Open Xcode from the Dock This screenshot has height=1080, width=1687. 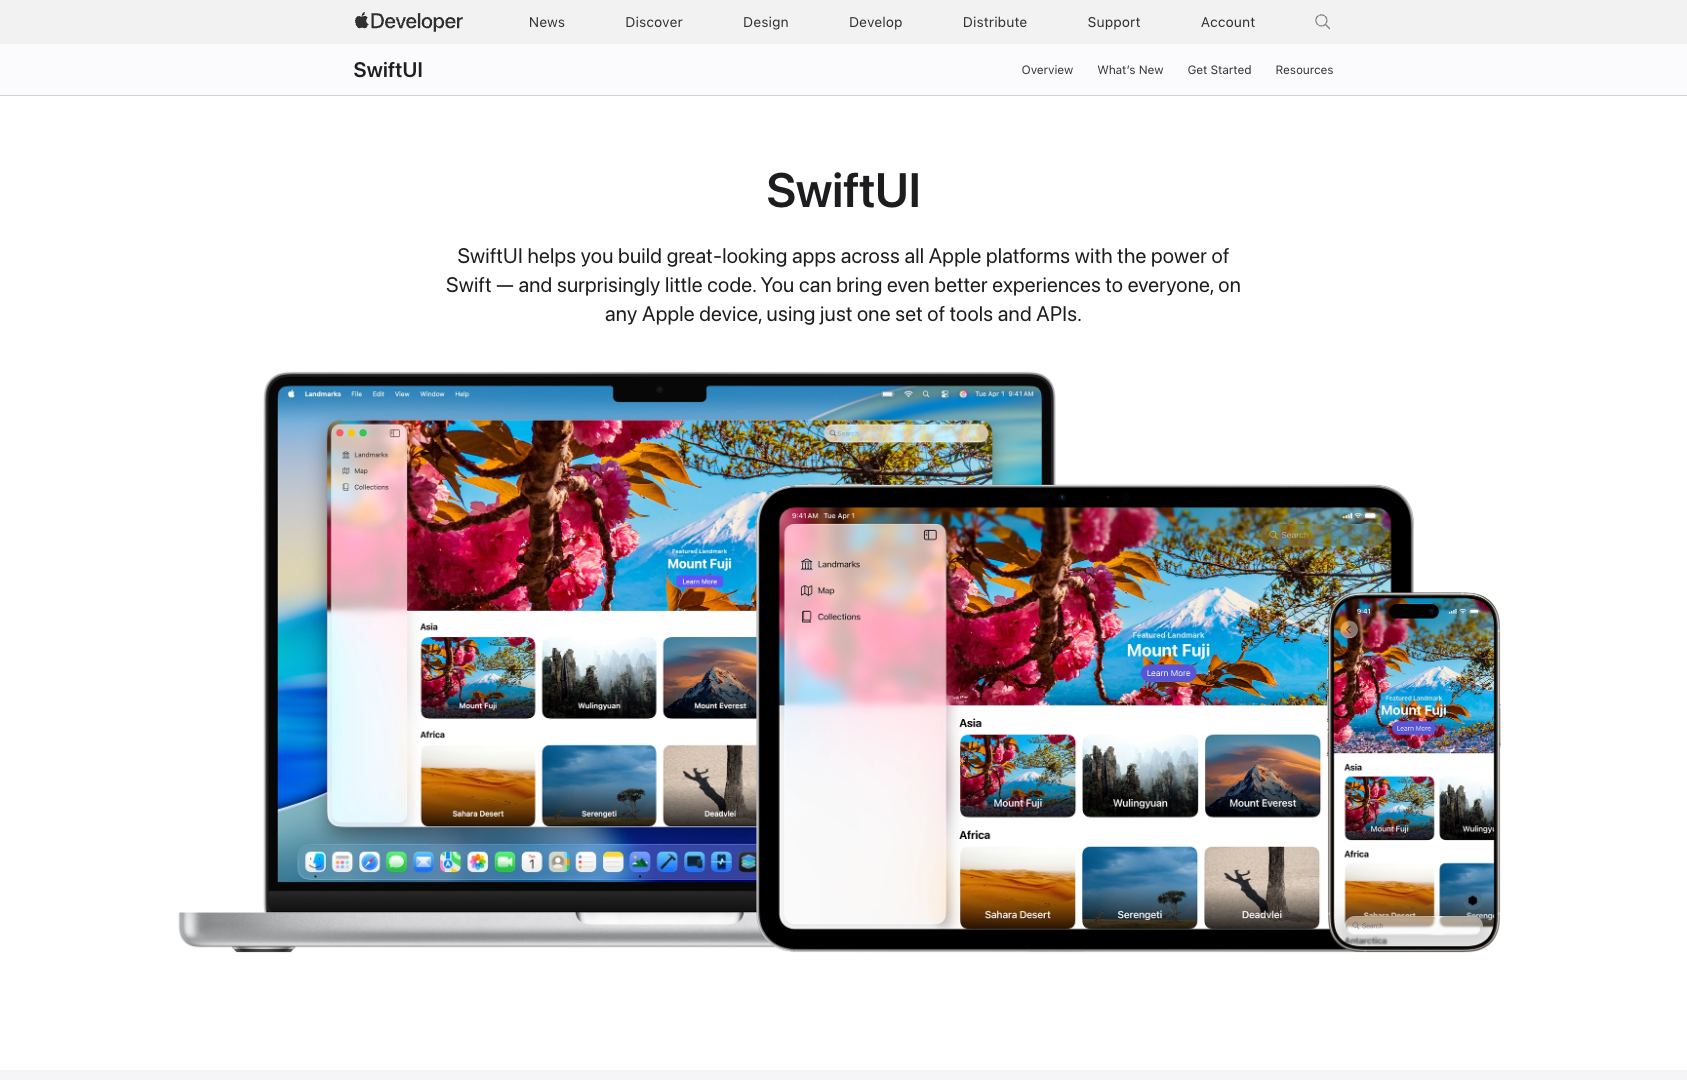[x=667, y=861]
